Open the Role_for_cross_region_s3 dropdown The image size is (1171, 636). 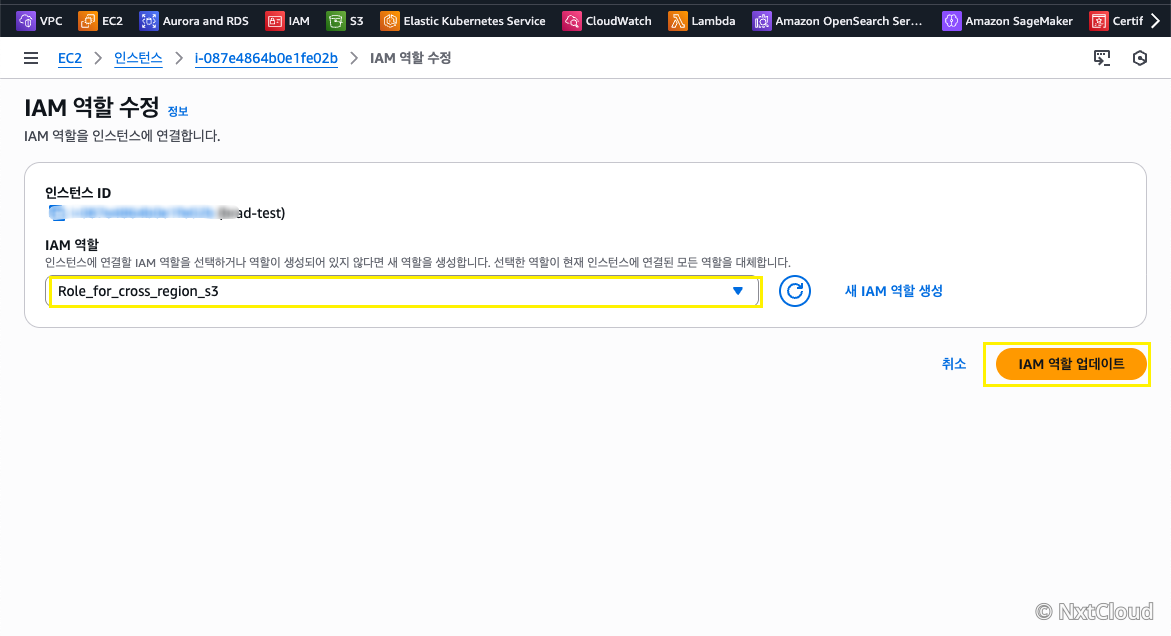tap(404, 291)
